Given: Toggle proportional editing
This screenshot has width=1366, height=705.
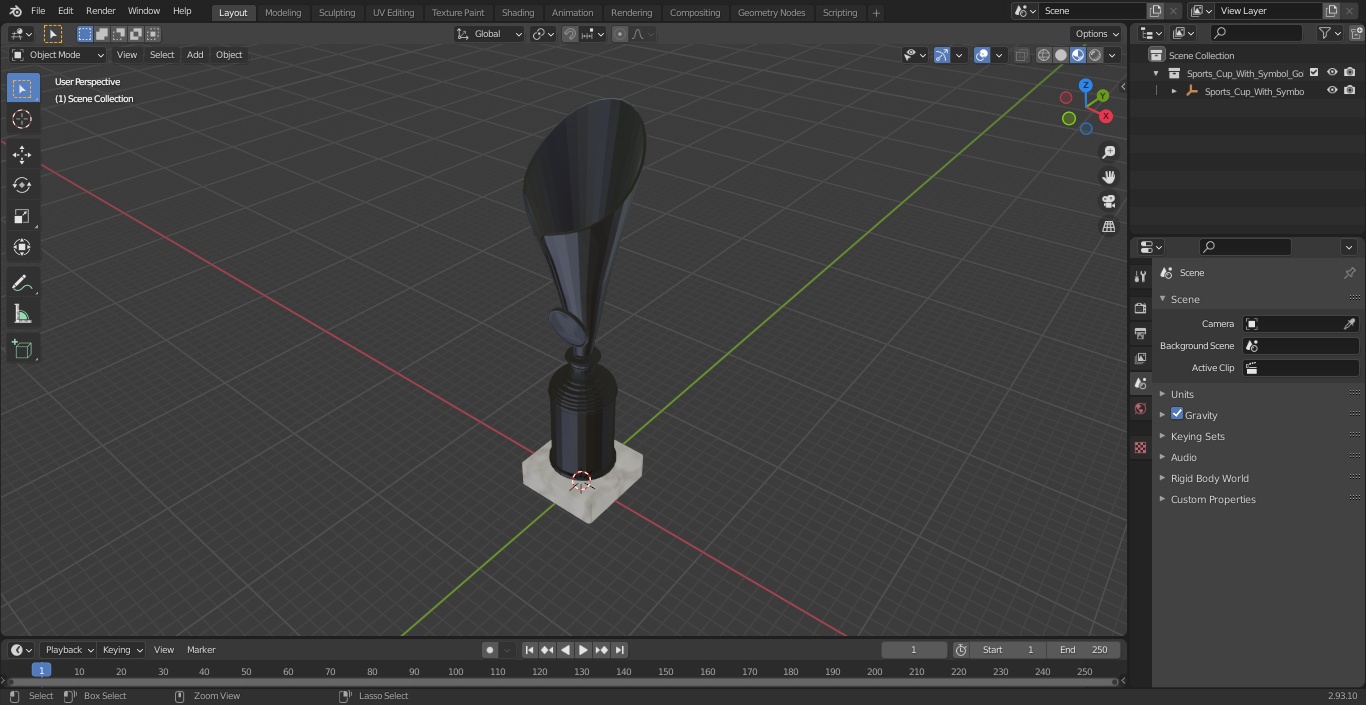Looking at the screenshot, I should 620,34.
